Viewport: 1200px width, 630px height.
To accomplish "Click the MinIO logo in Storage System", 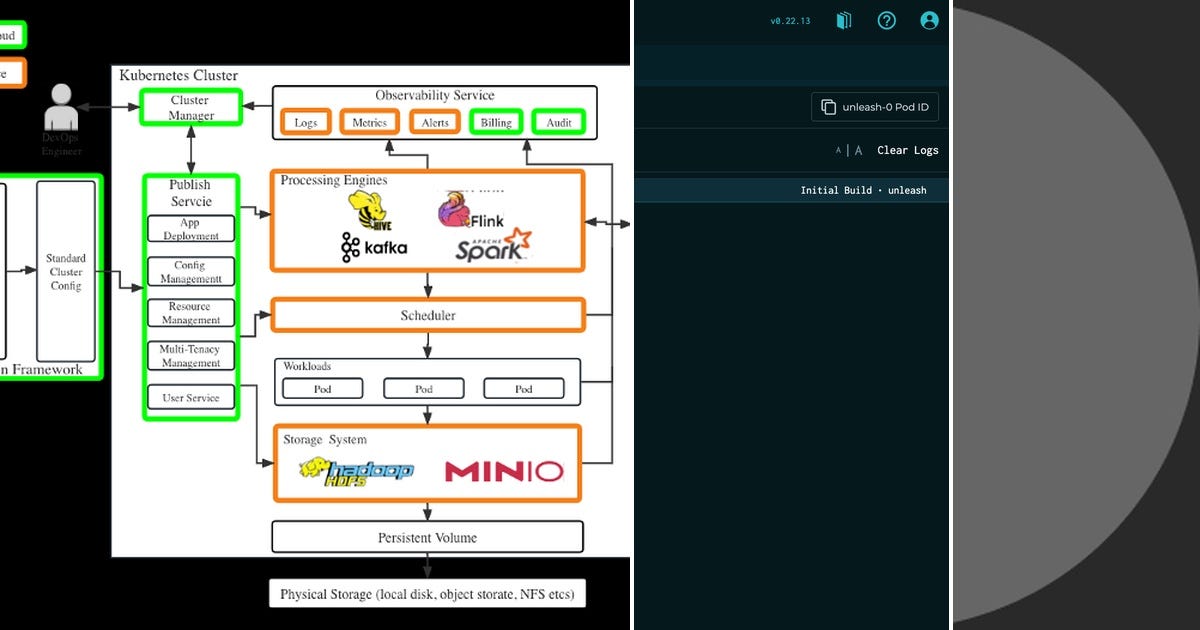I will 504,471.
